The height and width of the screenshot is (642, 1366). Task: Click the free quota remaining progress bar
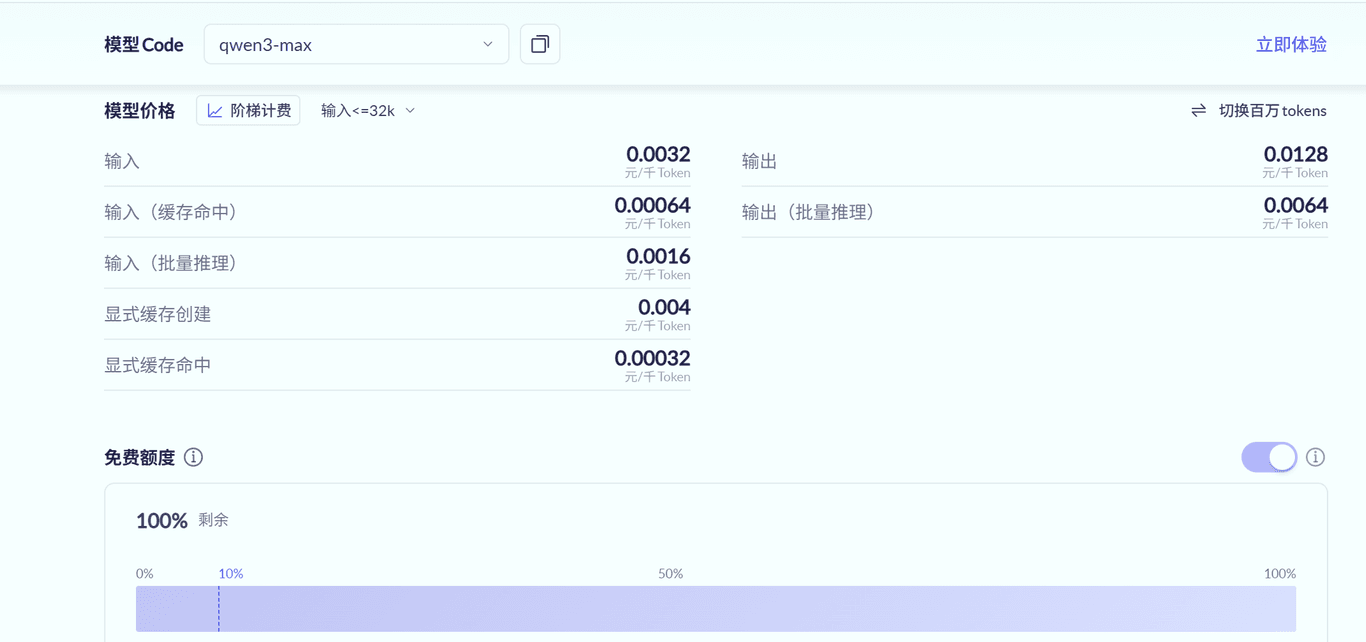pos(715,608)
